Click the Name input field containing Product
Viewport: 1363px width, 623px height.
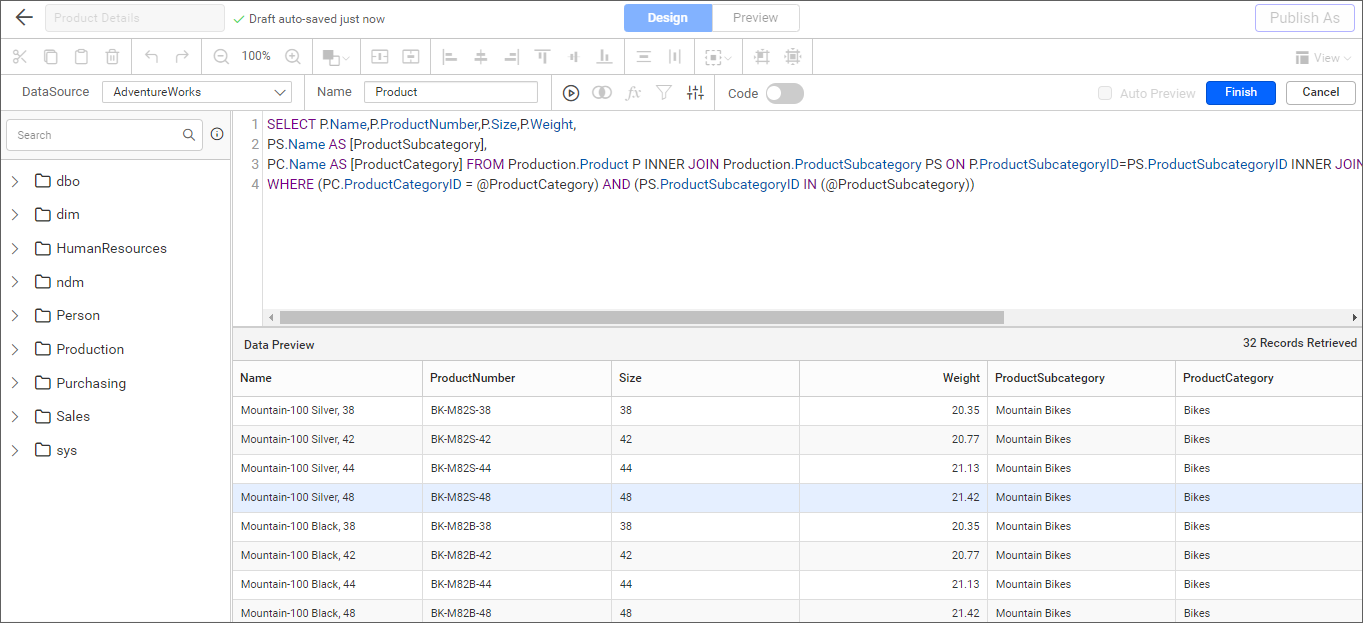click(451, 92)
